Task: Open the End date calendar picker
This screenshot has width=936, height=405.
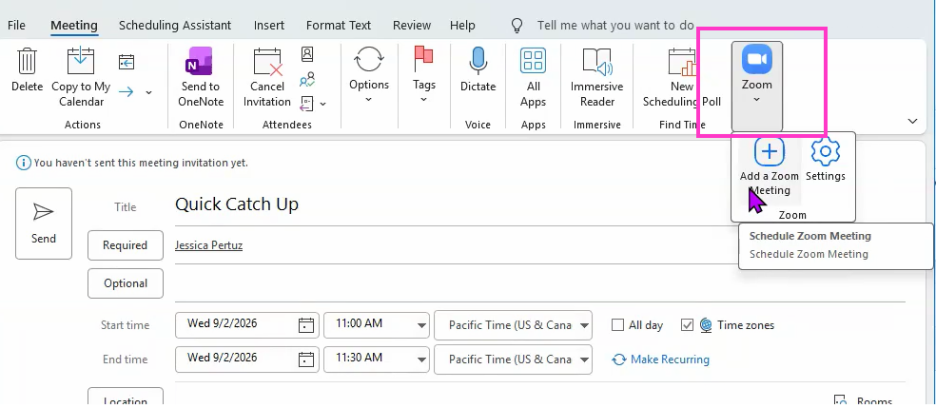Action: (306, 359)
